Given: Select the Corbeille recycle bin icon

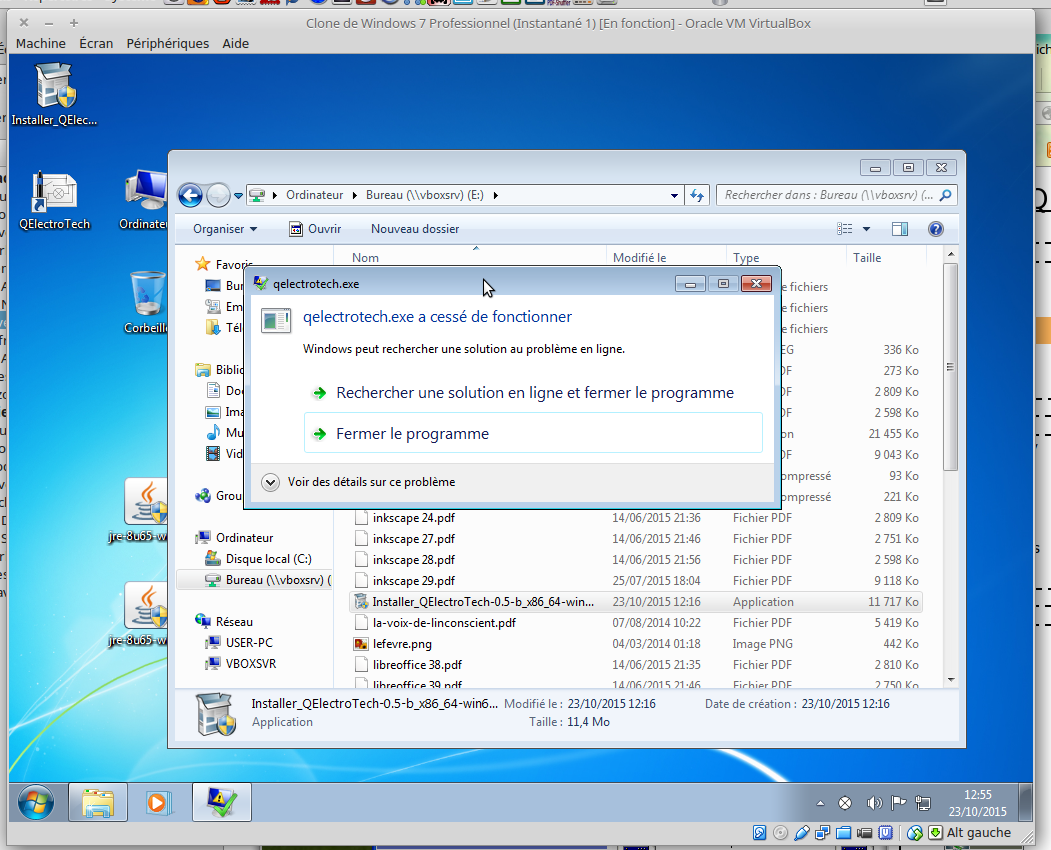Looking at the screenshot, I should [146, 295].
